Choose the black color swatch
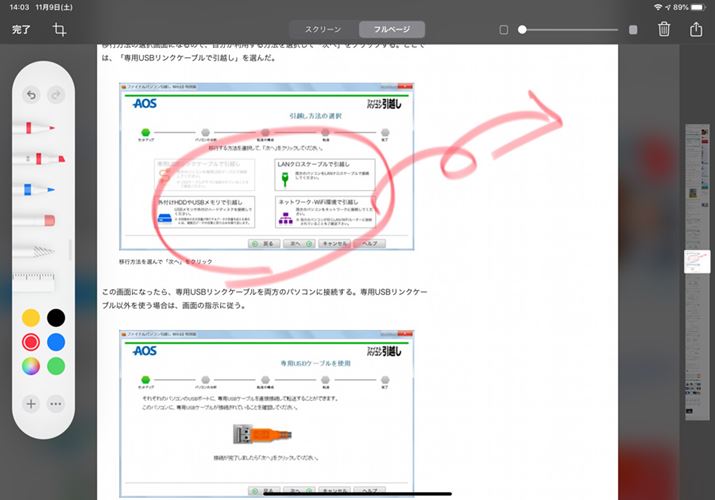The height and width of the screenshot is (500, 715). click(56, 318)
